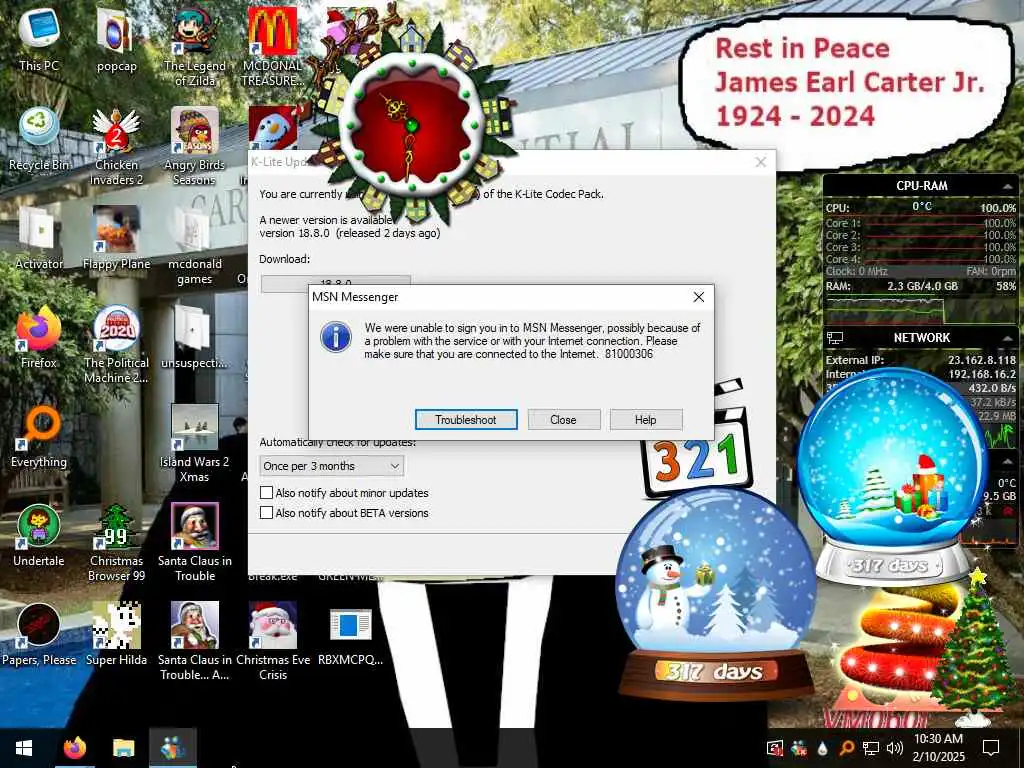Launch Christmas Eve Crisis shortcut
Image resolution: width=1024 pixels, height=768 pixels.
[272, 643]
